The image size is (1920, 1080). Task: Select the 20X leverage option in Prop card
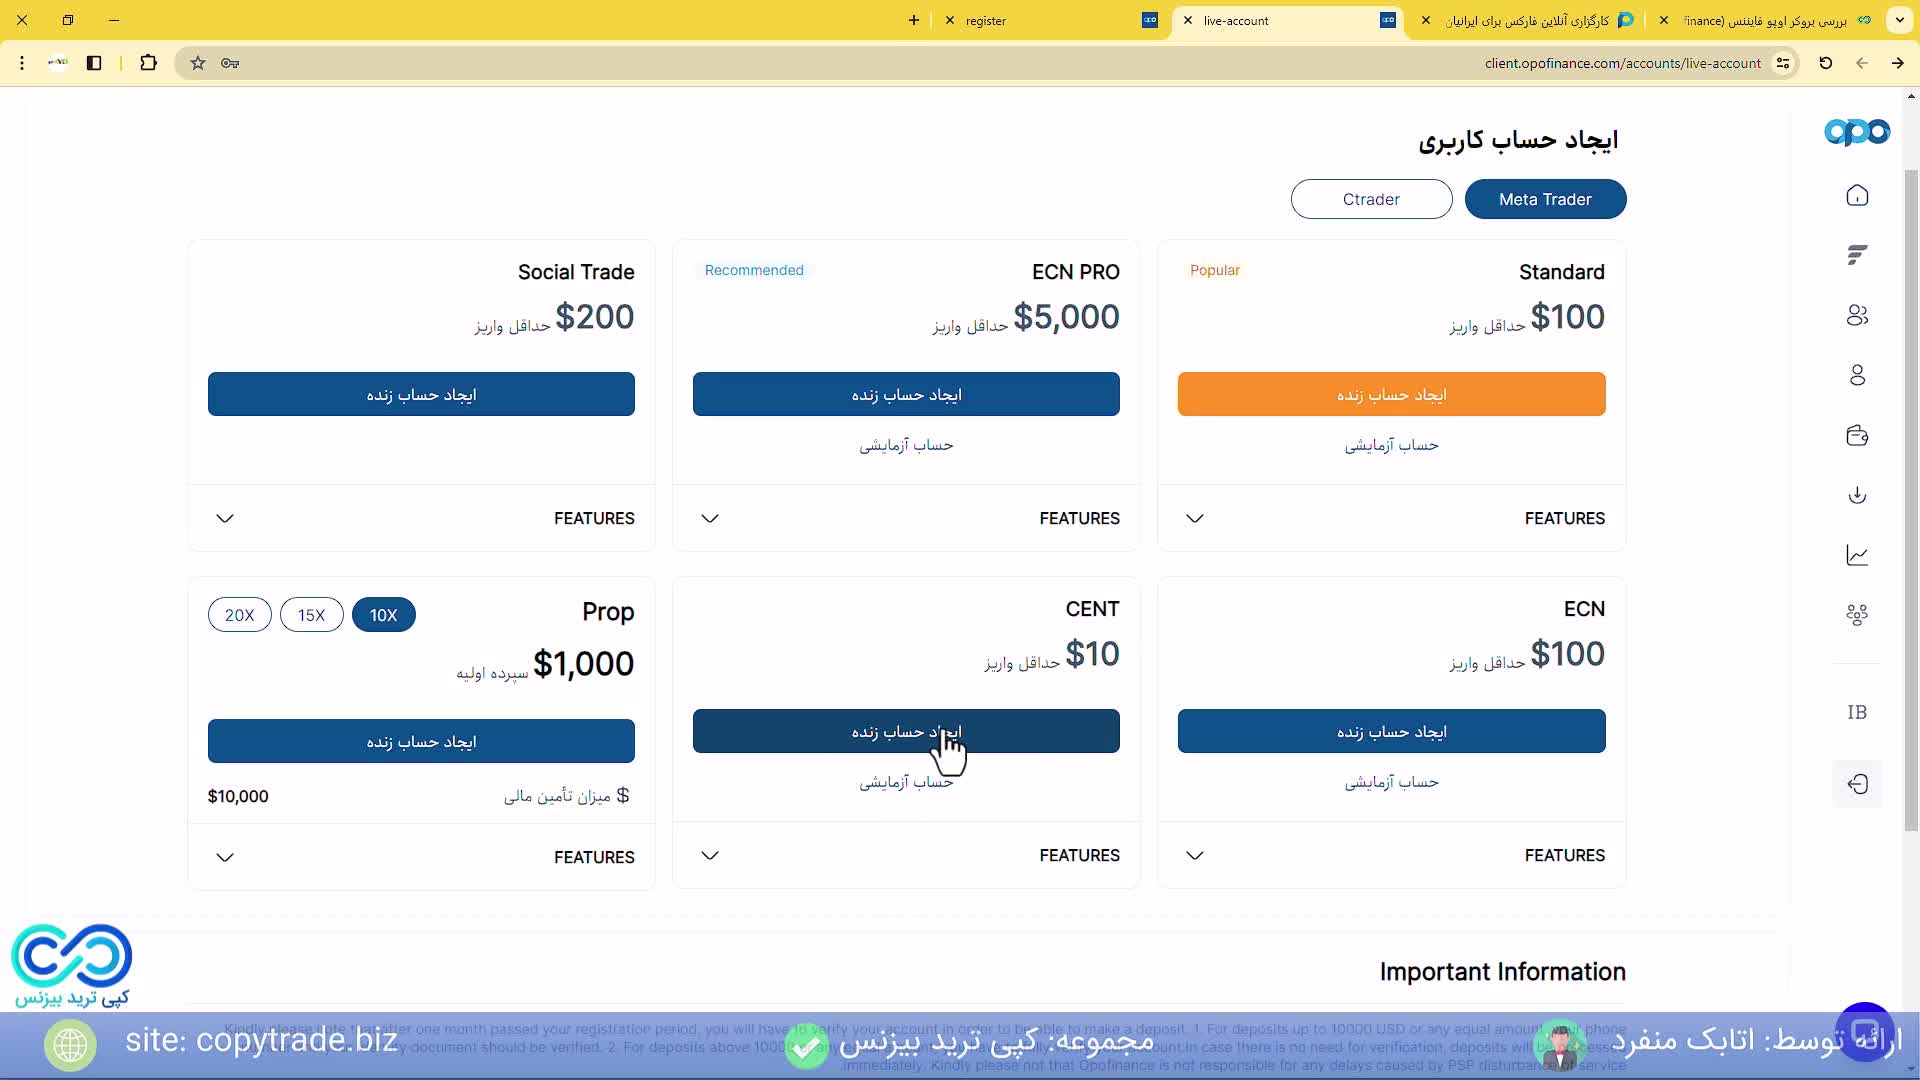click(x=239, y=614)
